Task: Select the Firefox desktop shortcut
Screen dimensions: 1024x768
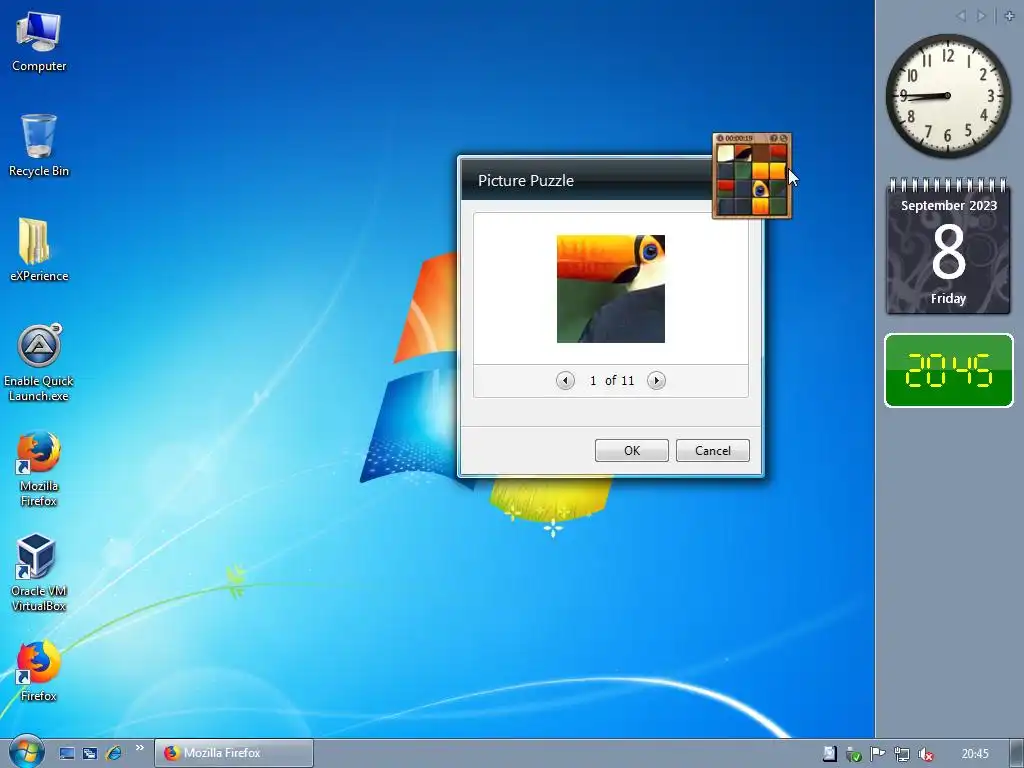Action: (39, 671)
